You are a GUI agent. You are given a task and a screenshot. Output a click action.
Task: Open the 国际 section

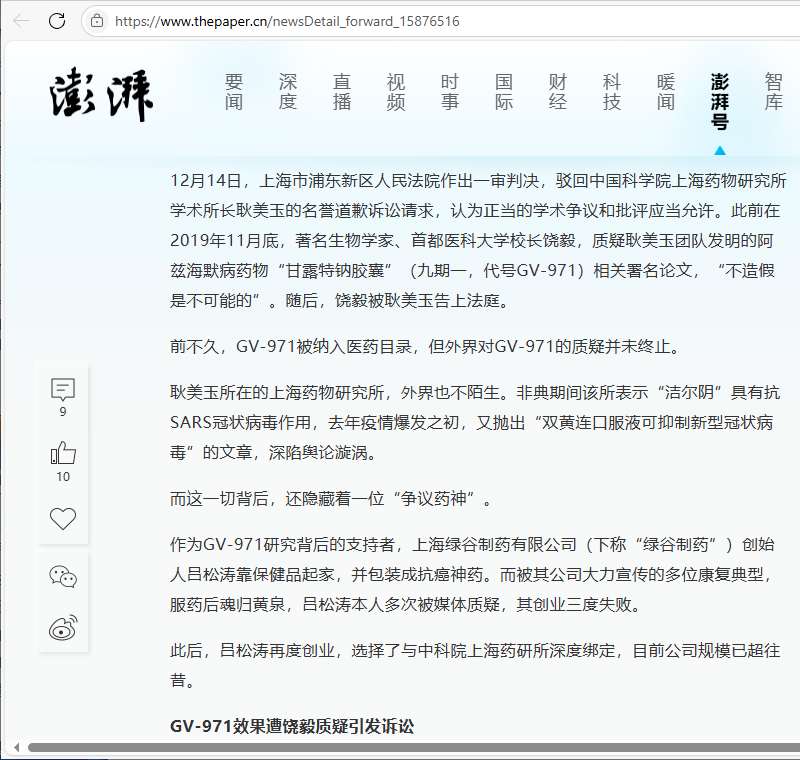[504, 92]
